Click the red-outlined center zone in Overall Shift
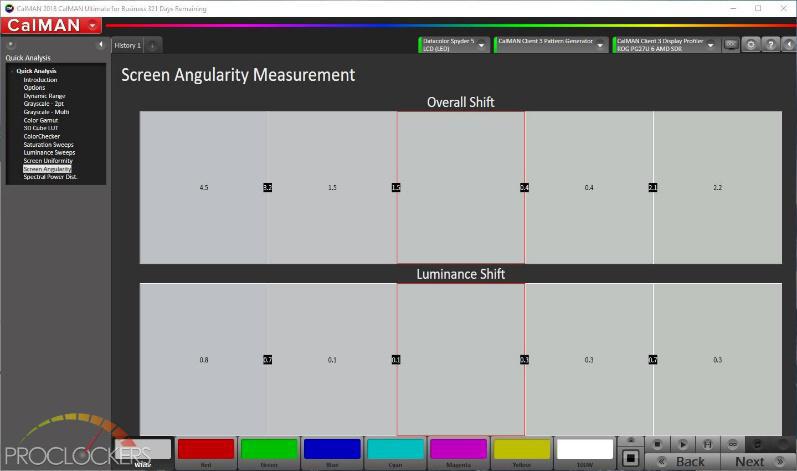797x471 pixels. [461, 187]
